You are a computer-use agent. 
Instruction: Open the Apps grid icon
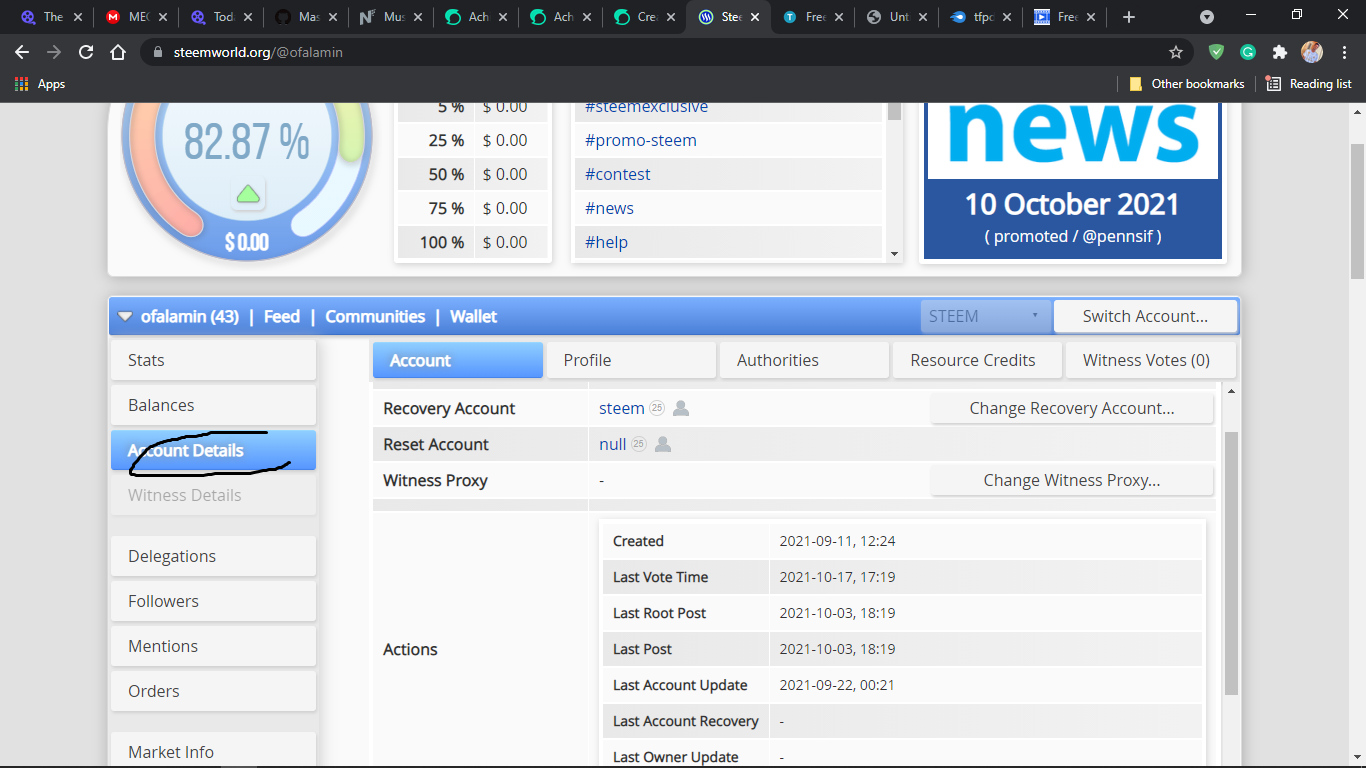[21, 84]
